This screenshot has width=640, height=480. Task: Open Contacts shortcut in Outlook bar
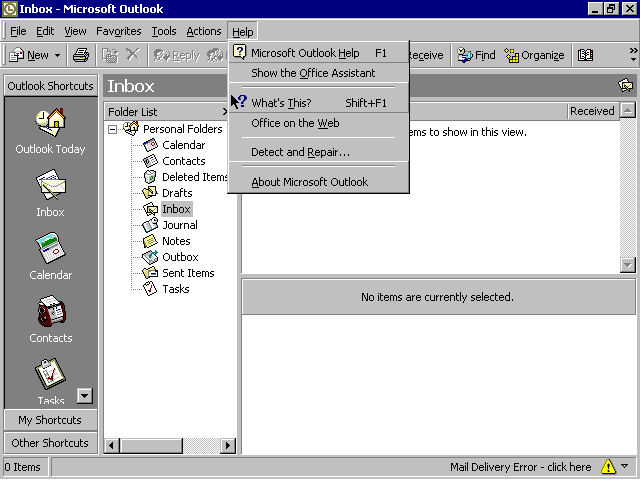[50, 312]
